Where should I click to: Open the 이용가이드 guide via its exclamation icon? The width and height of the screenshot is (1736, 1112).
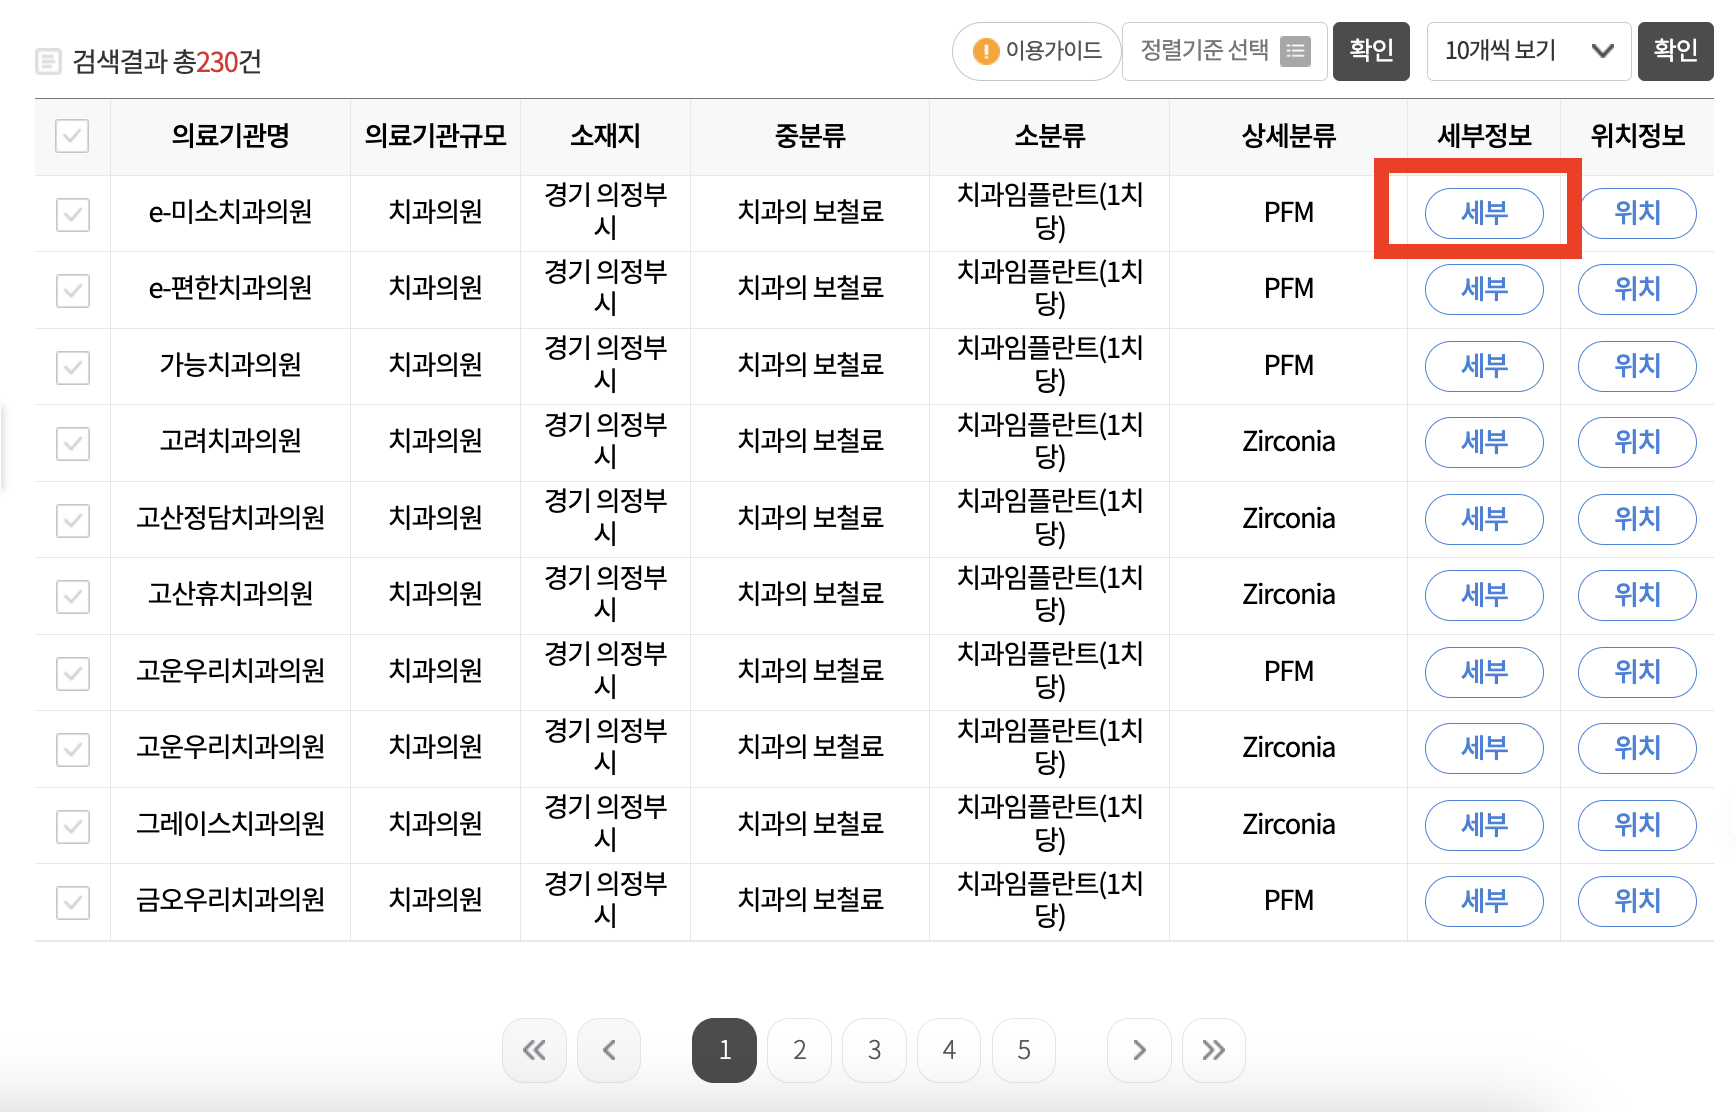pyautogui.click(x=985, y=51)
